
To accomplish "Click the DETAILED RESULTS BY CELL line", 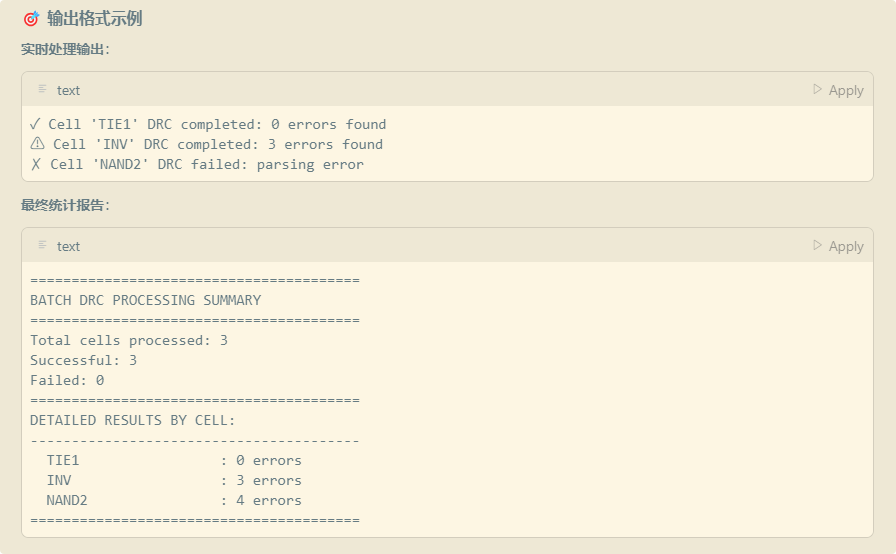I will tap(133, 420).
